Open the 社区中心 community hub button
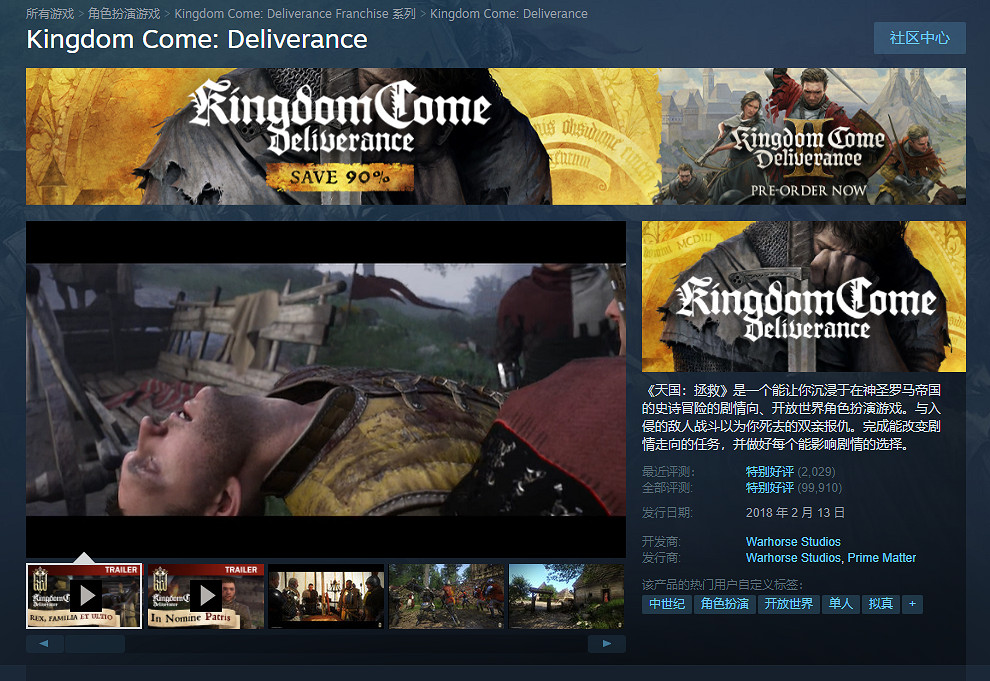990x681 pixels. point(919,38)
